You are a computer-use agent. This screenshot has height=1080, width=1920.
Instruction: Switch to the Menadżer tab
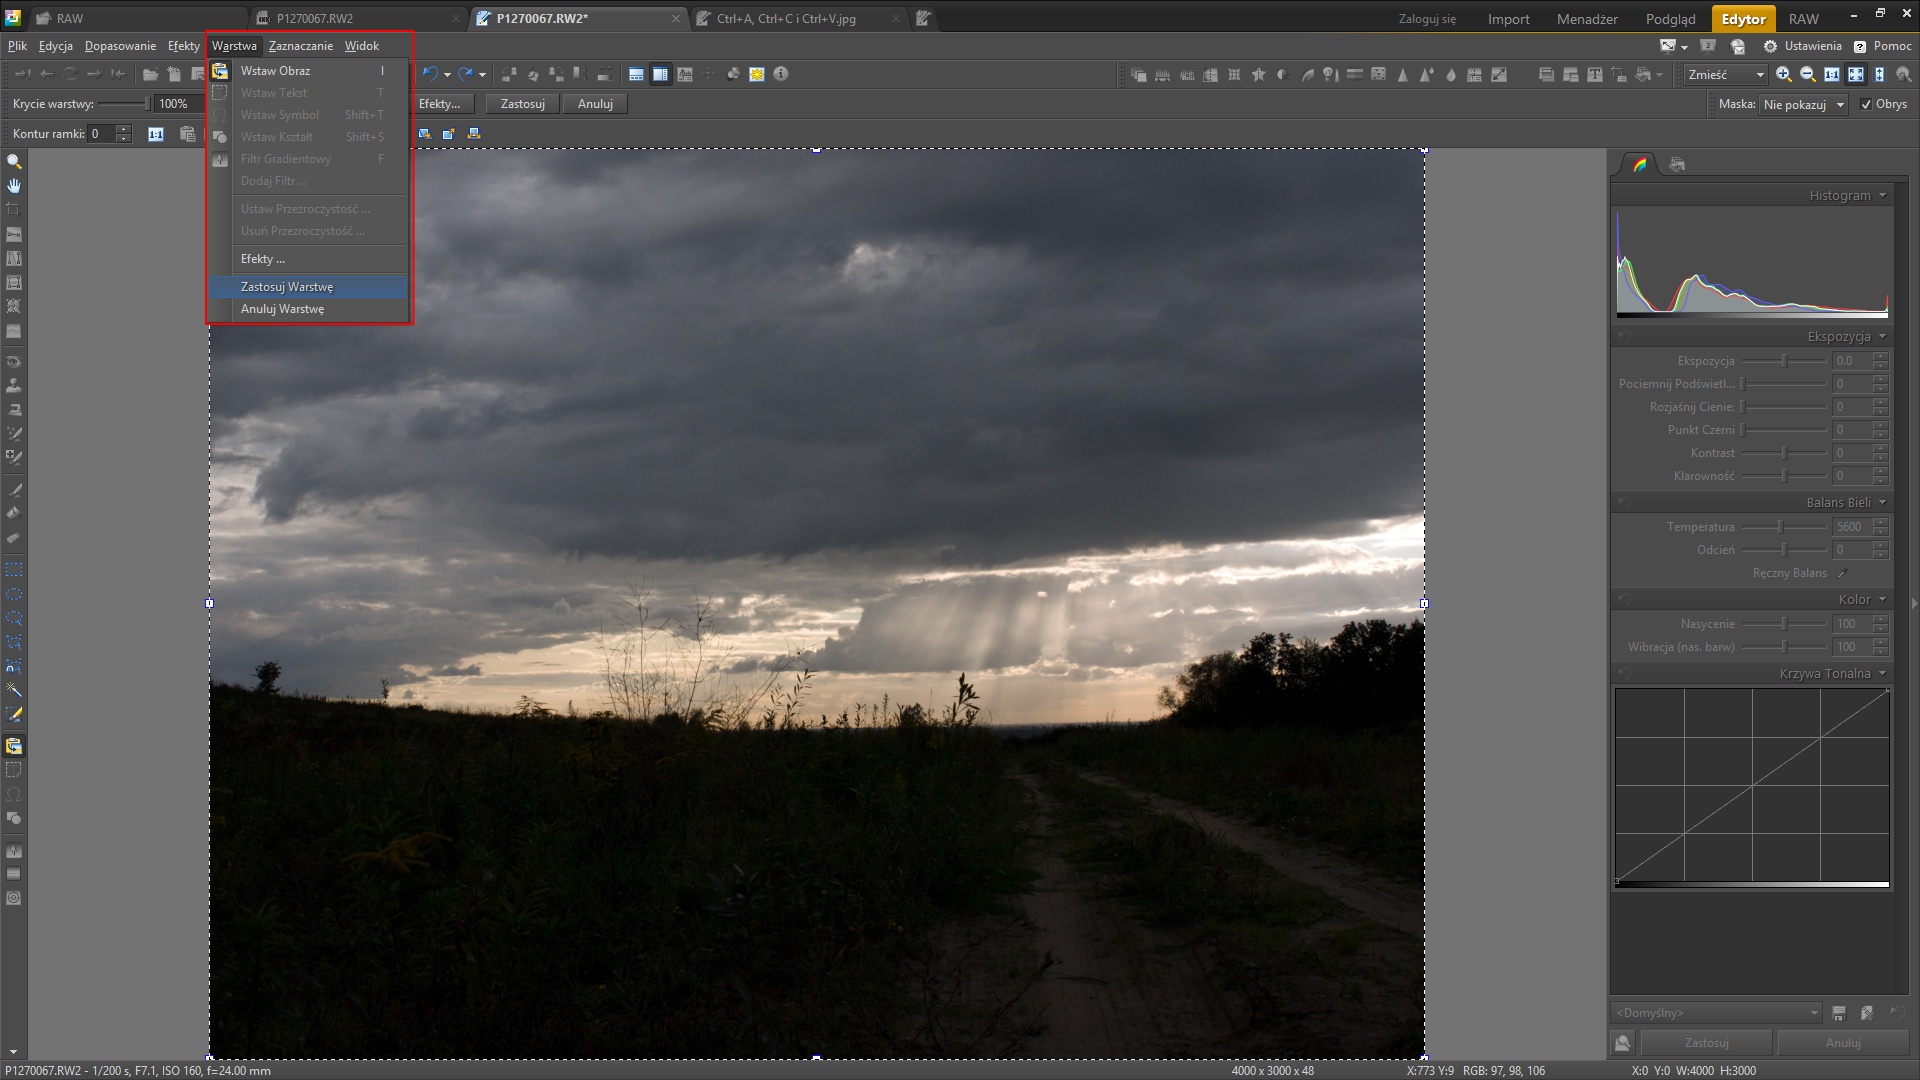[x=1587, y=19]
